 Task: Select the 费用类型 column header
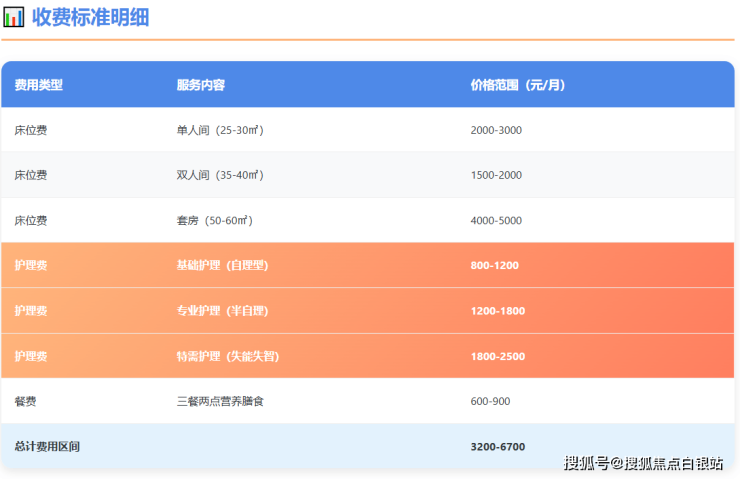click(38, 85)
